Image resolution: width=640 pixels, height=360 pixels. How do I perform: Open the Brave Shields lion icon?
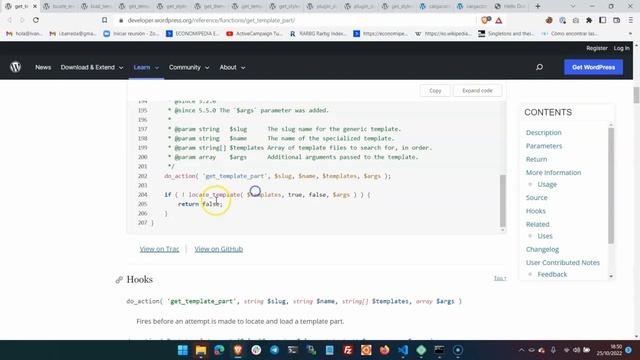click(485, 20)
